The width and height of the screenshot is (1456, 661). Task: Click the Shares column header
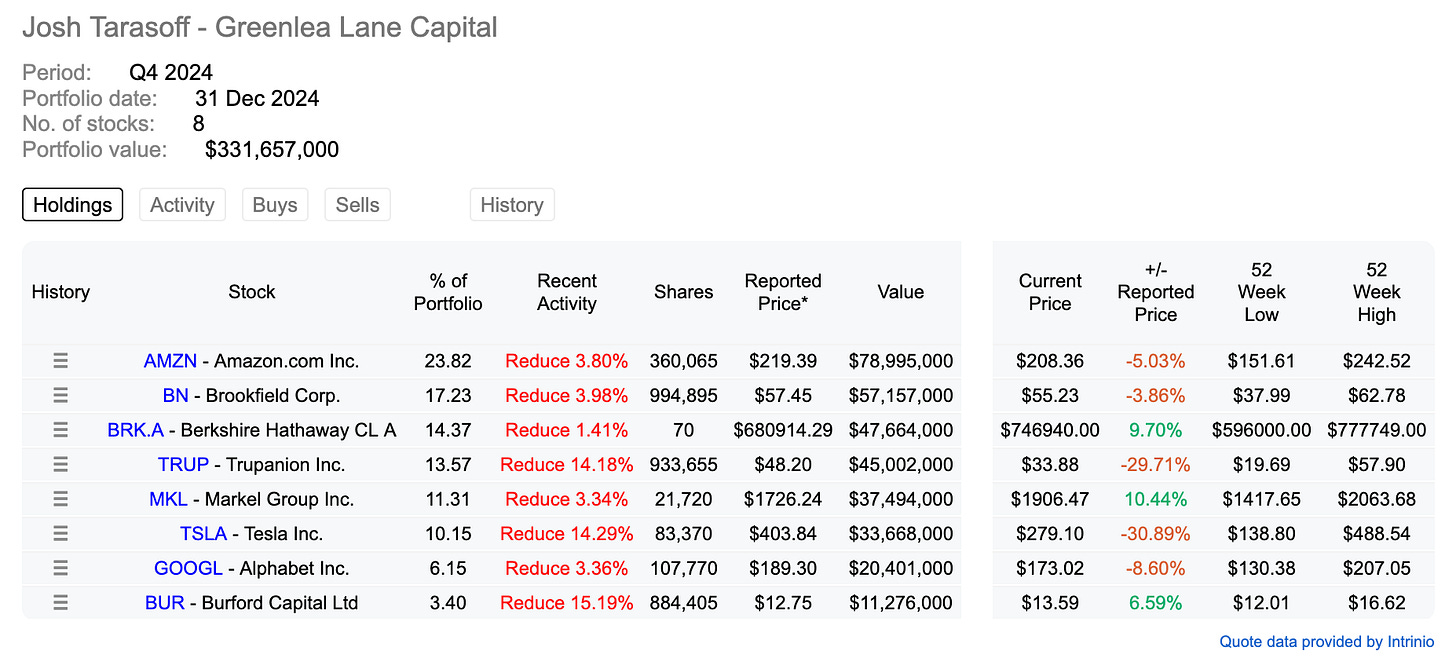[x=684, y=292]
